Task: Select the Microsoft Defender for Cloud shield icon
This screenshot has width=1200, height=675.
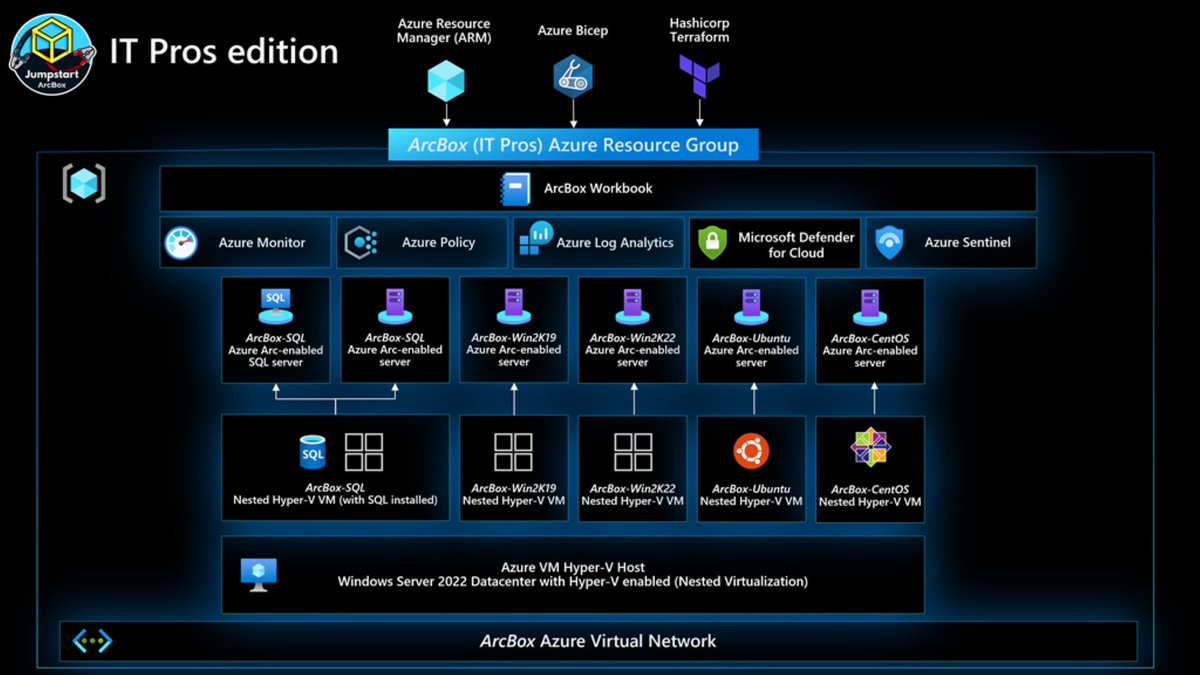Action: pos(712,242)
